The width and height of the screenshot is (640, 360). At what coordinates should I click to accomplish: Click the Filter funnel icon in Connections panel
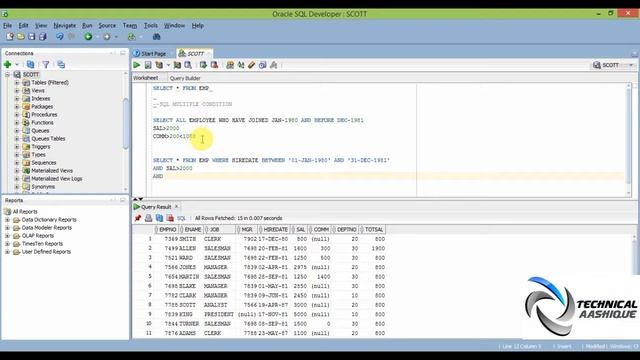(46, 64)
